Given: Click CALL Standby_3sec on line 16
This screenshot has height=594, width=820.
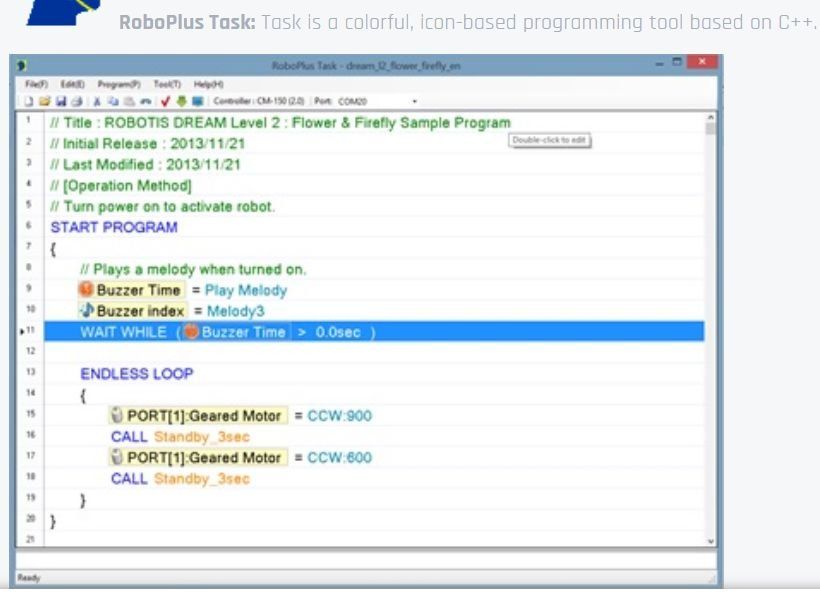Looking at the screenshot, I should pos(180,437).
